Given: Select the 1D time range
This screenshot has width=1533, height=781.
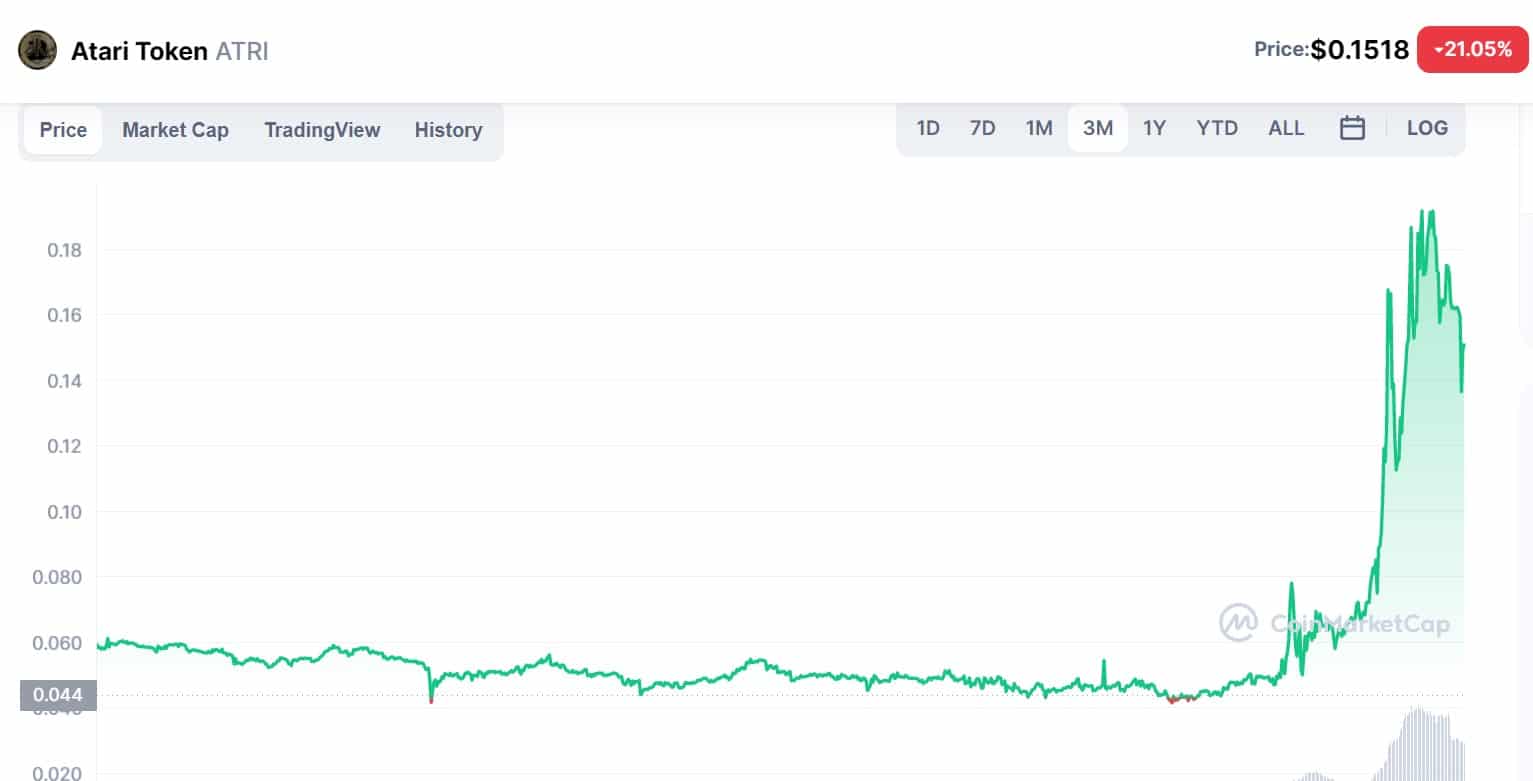Looking at the screenshot, I should (928, 128).
